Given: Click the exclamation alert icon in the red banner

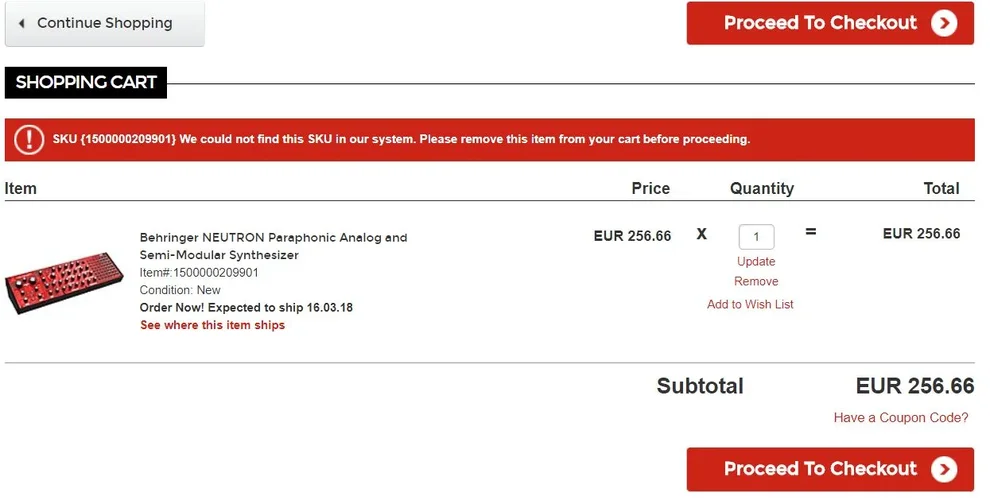Looking at the screenshot, I should point(29,139).
